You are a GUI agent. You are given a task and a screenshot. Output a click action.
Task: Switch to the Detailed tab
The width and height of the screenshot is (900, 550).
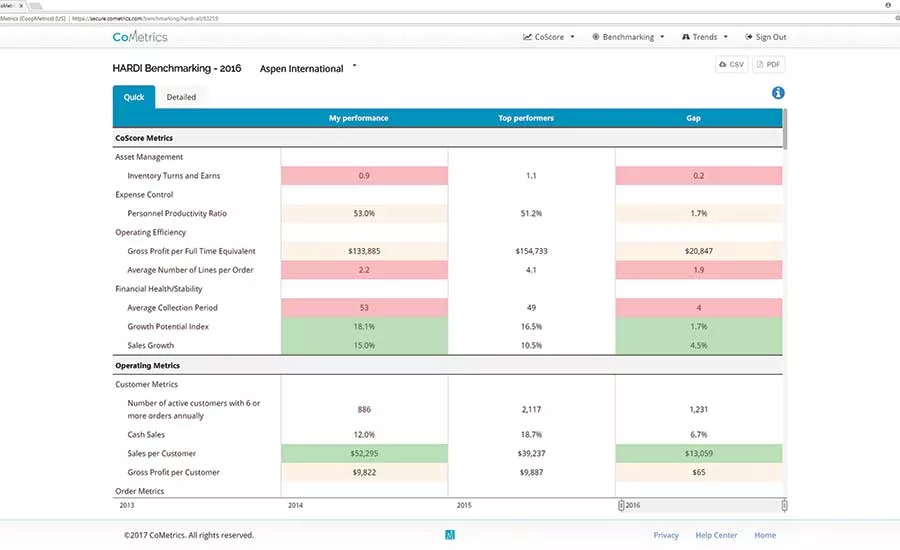(181, 97)
